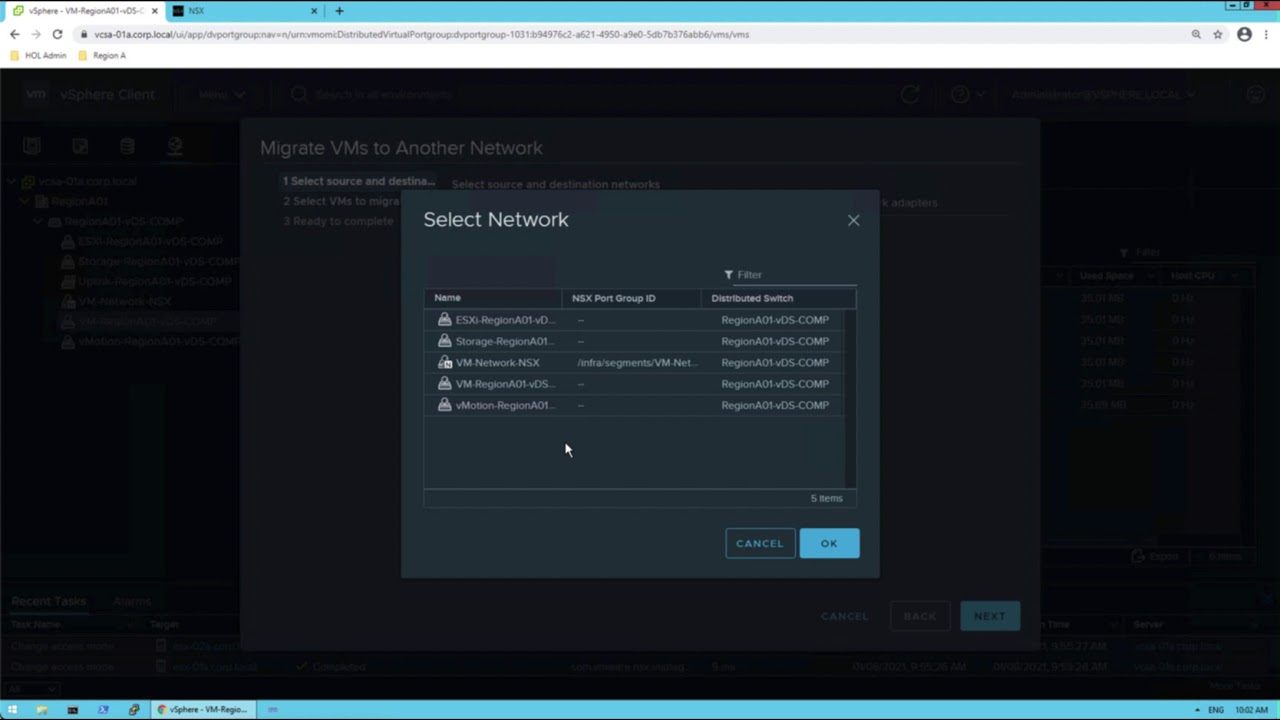Open PowerShell from the taskbar
Viewport: 1280px width, 720px height.
tap(103, 710)
